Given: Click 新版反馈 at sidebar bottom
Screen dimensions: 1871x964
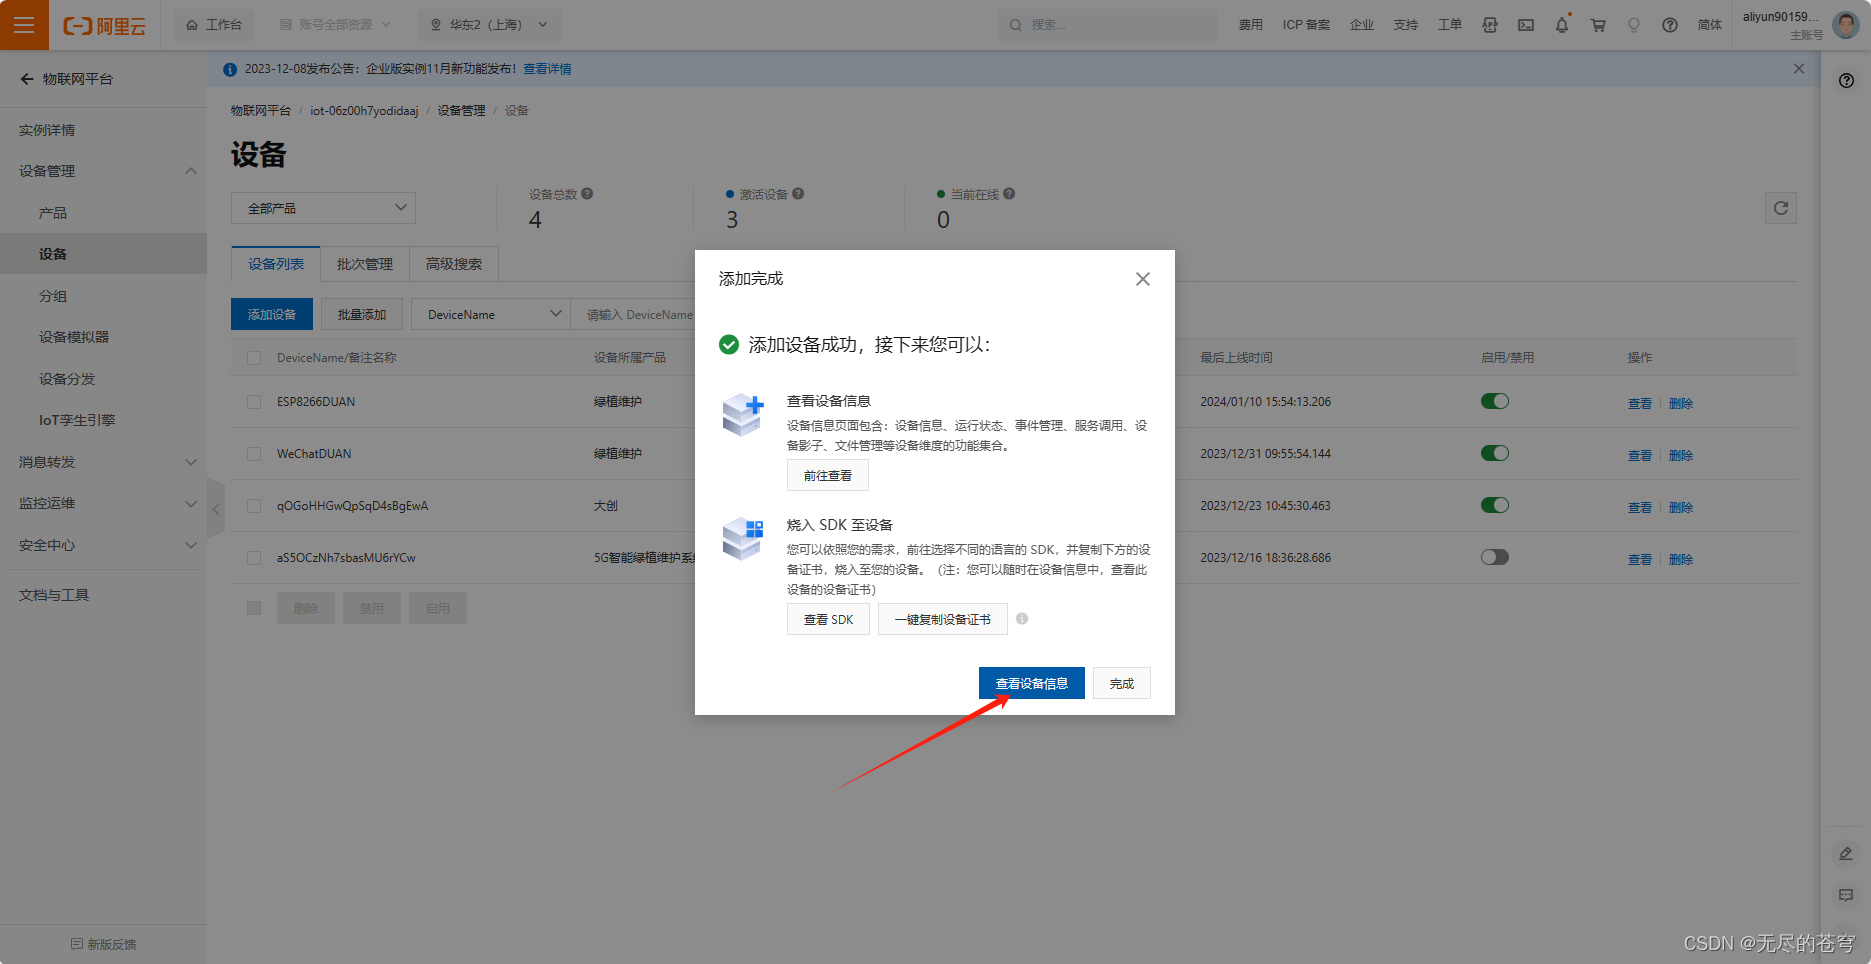Looking at the screenshot, I should click(104, 944).
